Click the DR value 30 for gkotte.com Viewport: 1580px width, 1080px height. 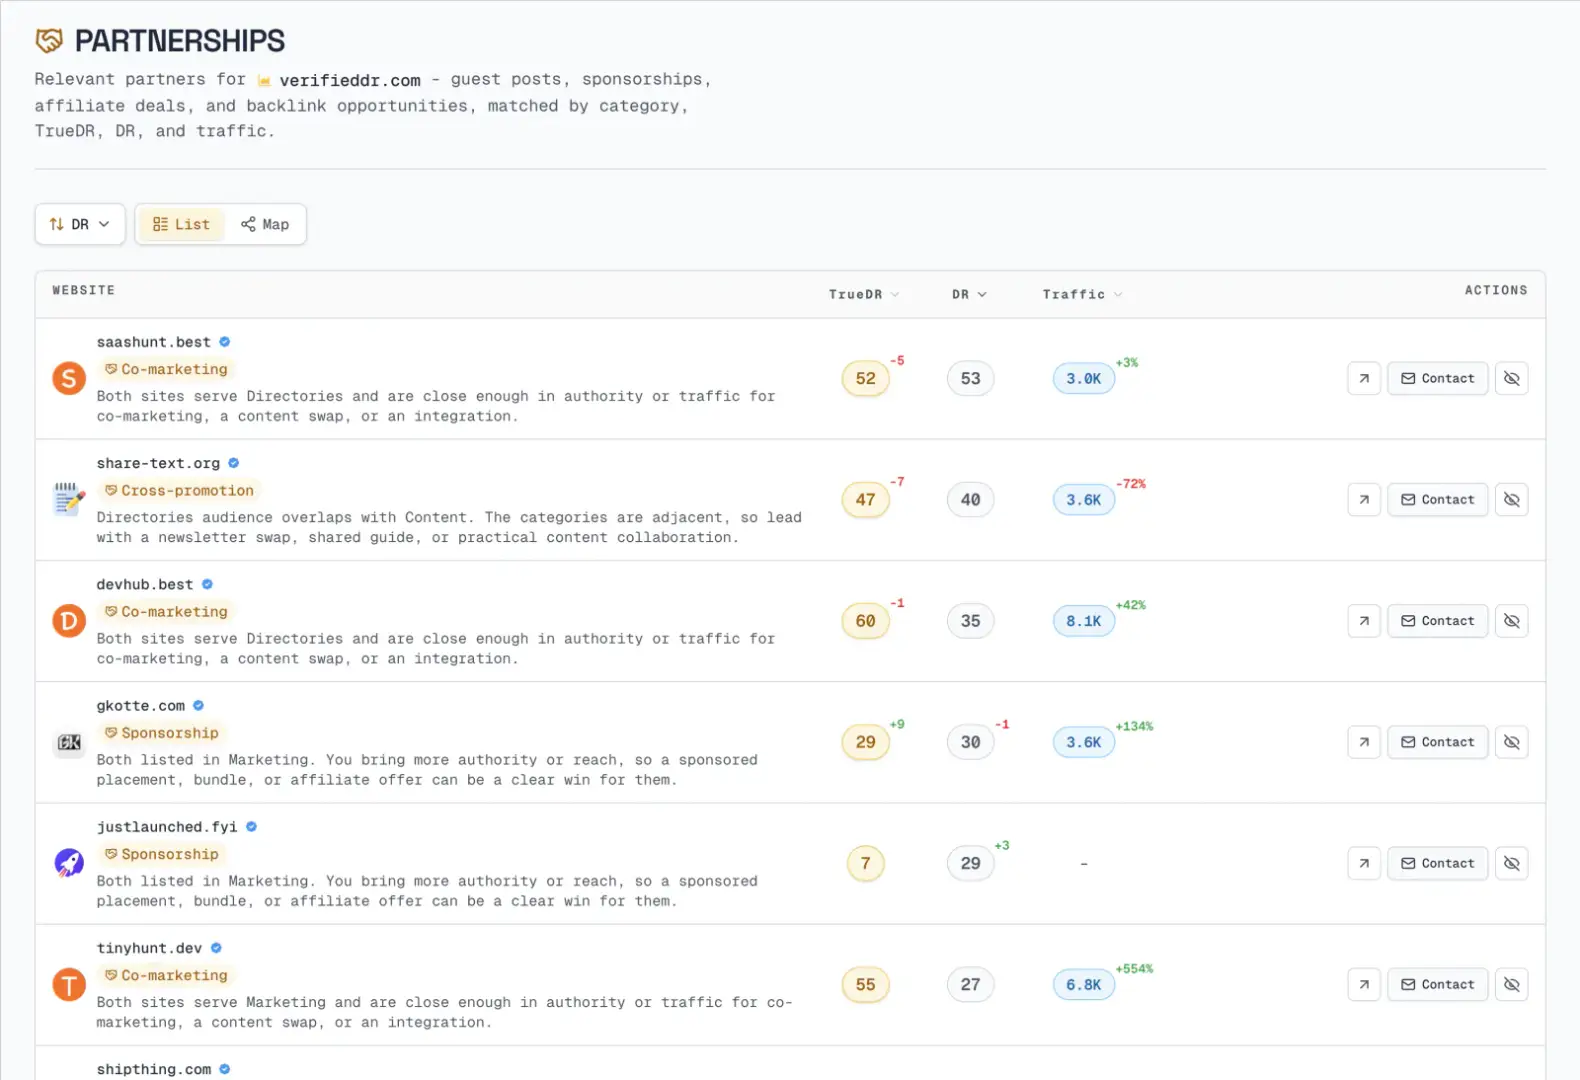[x=970, y=742]
